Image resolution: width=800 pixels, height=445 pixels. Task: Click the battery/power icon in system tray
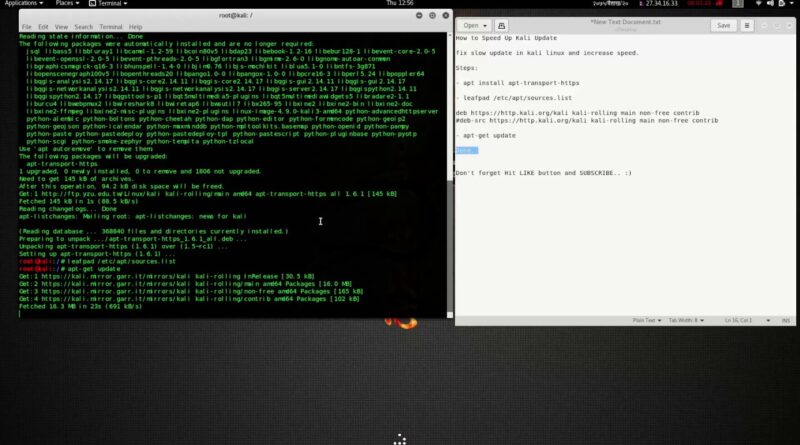click(782, 3)
